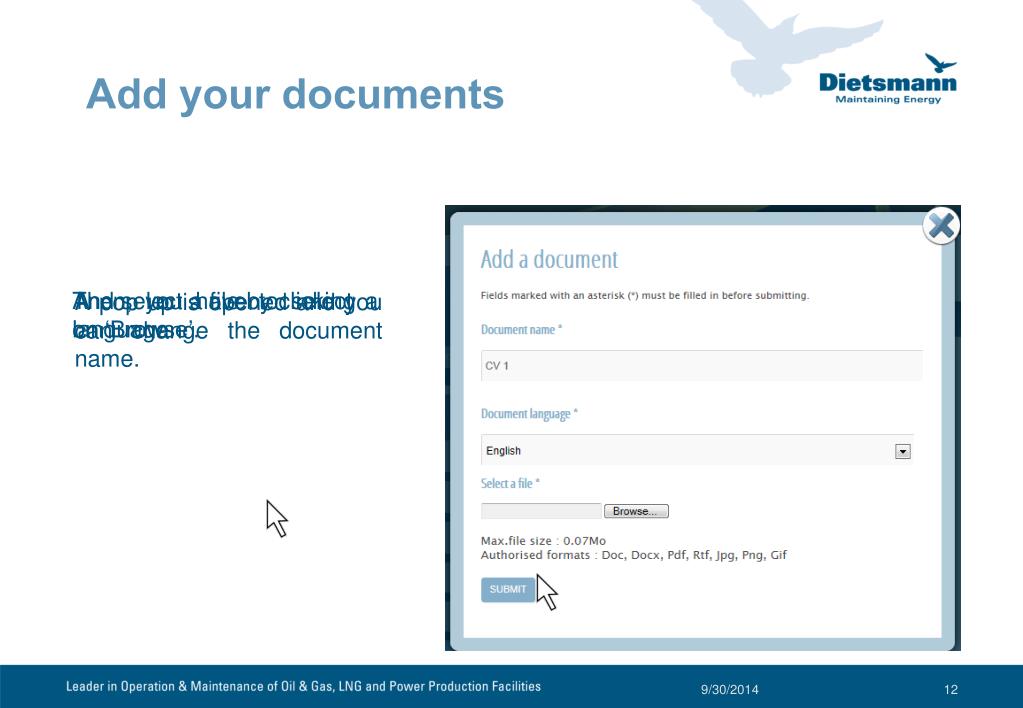Click the 'Max.file size : 0.07Mo' text
Image resolution: width=1023 pixels, height=708 pixels.
543,541
